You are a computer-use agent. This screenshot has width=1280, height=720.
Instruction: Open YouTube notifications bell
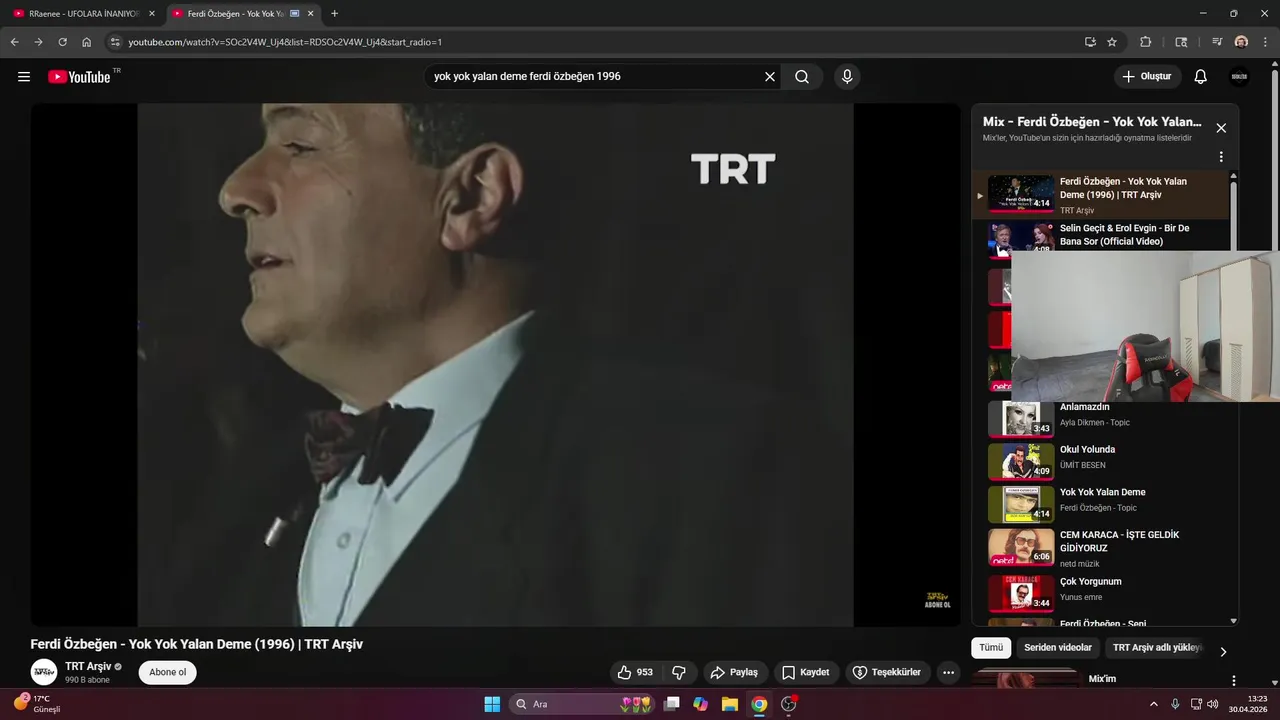pos(1201,77)
